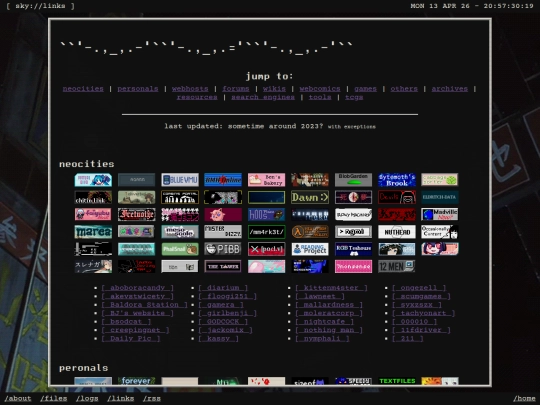540x405 pixels.
Task: Open the PiBB badge
Action: click(x=223, y=249)
